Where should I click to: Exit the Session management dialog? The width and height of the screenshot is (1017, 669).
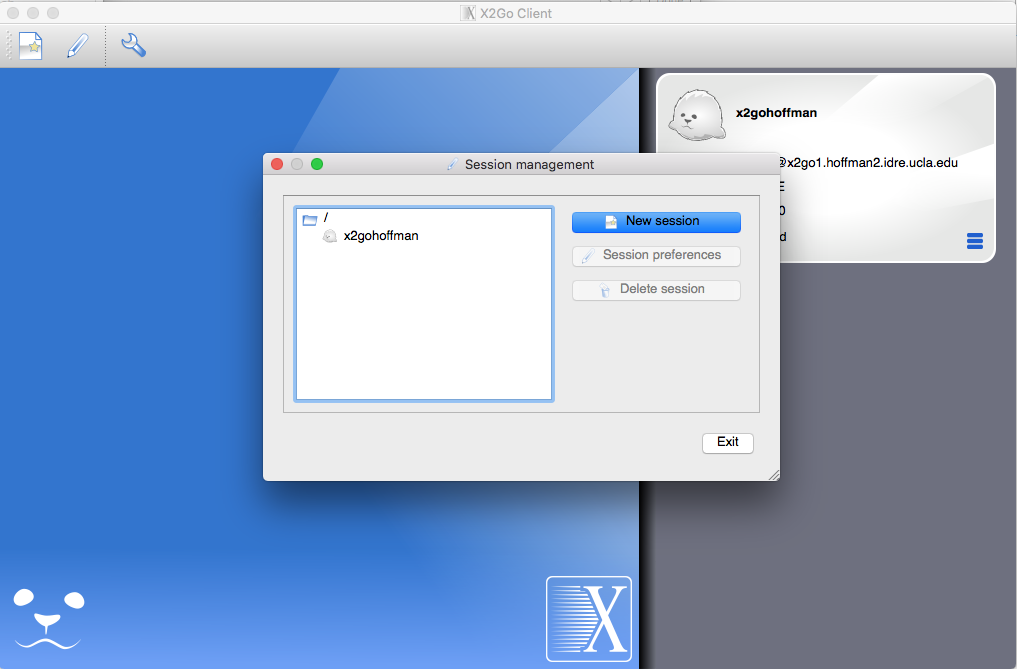point(728,443)
